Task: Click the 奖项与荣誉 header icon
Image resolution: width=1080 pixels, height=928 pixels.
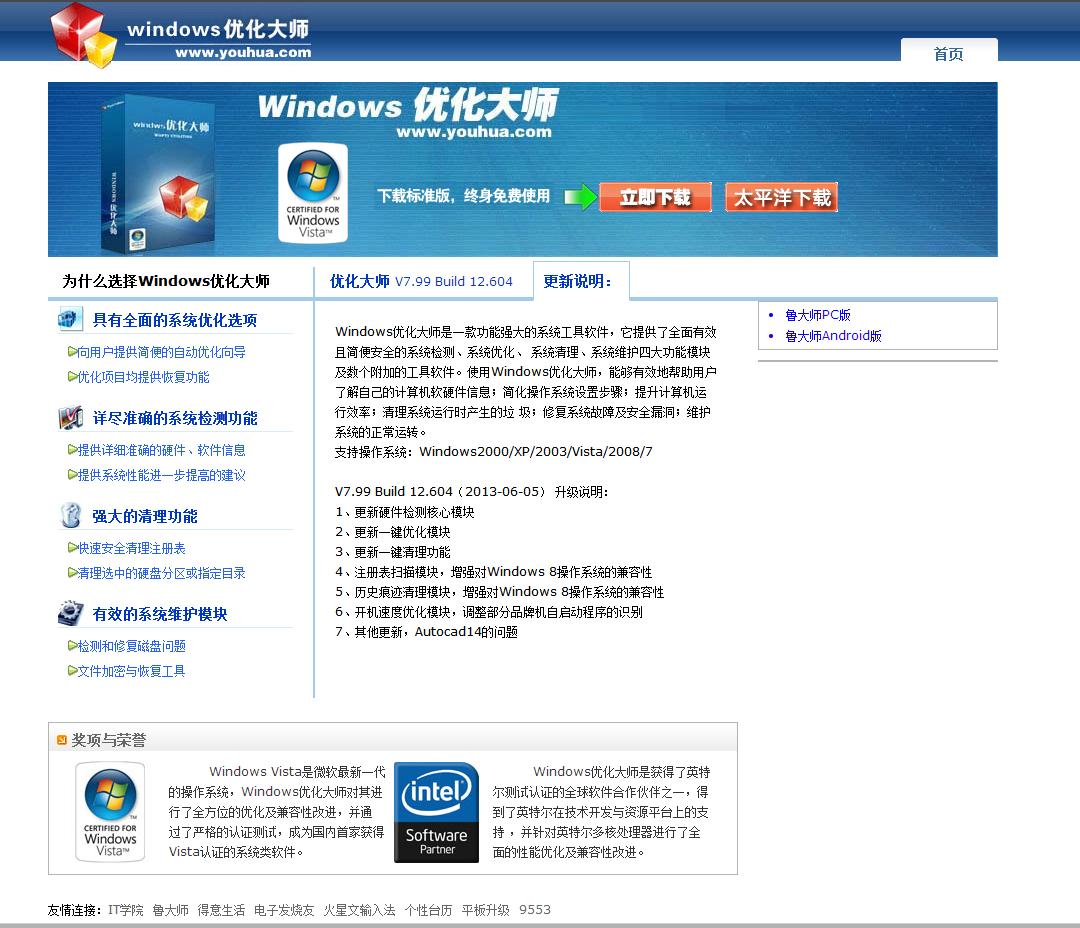Action: pos(61,736)
